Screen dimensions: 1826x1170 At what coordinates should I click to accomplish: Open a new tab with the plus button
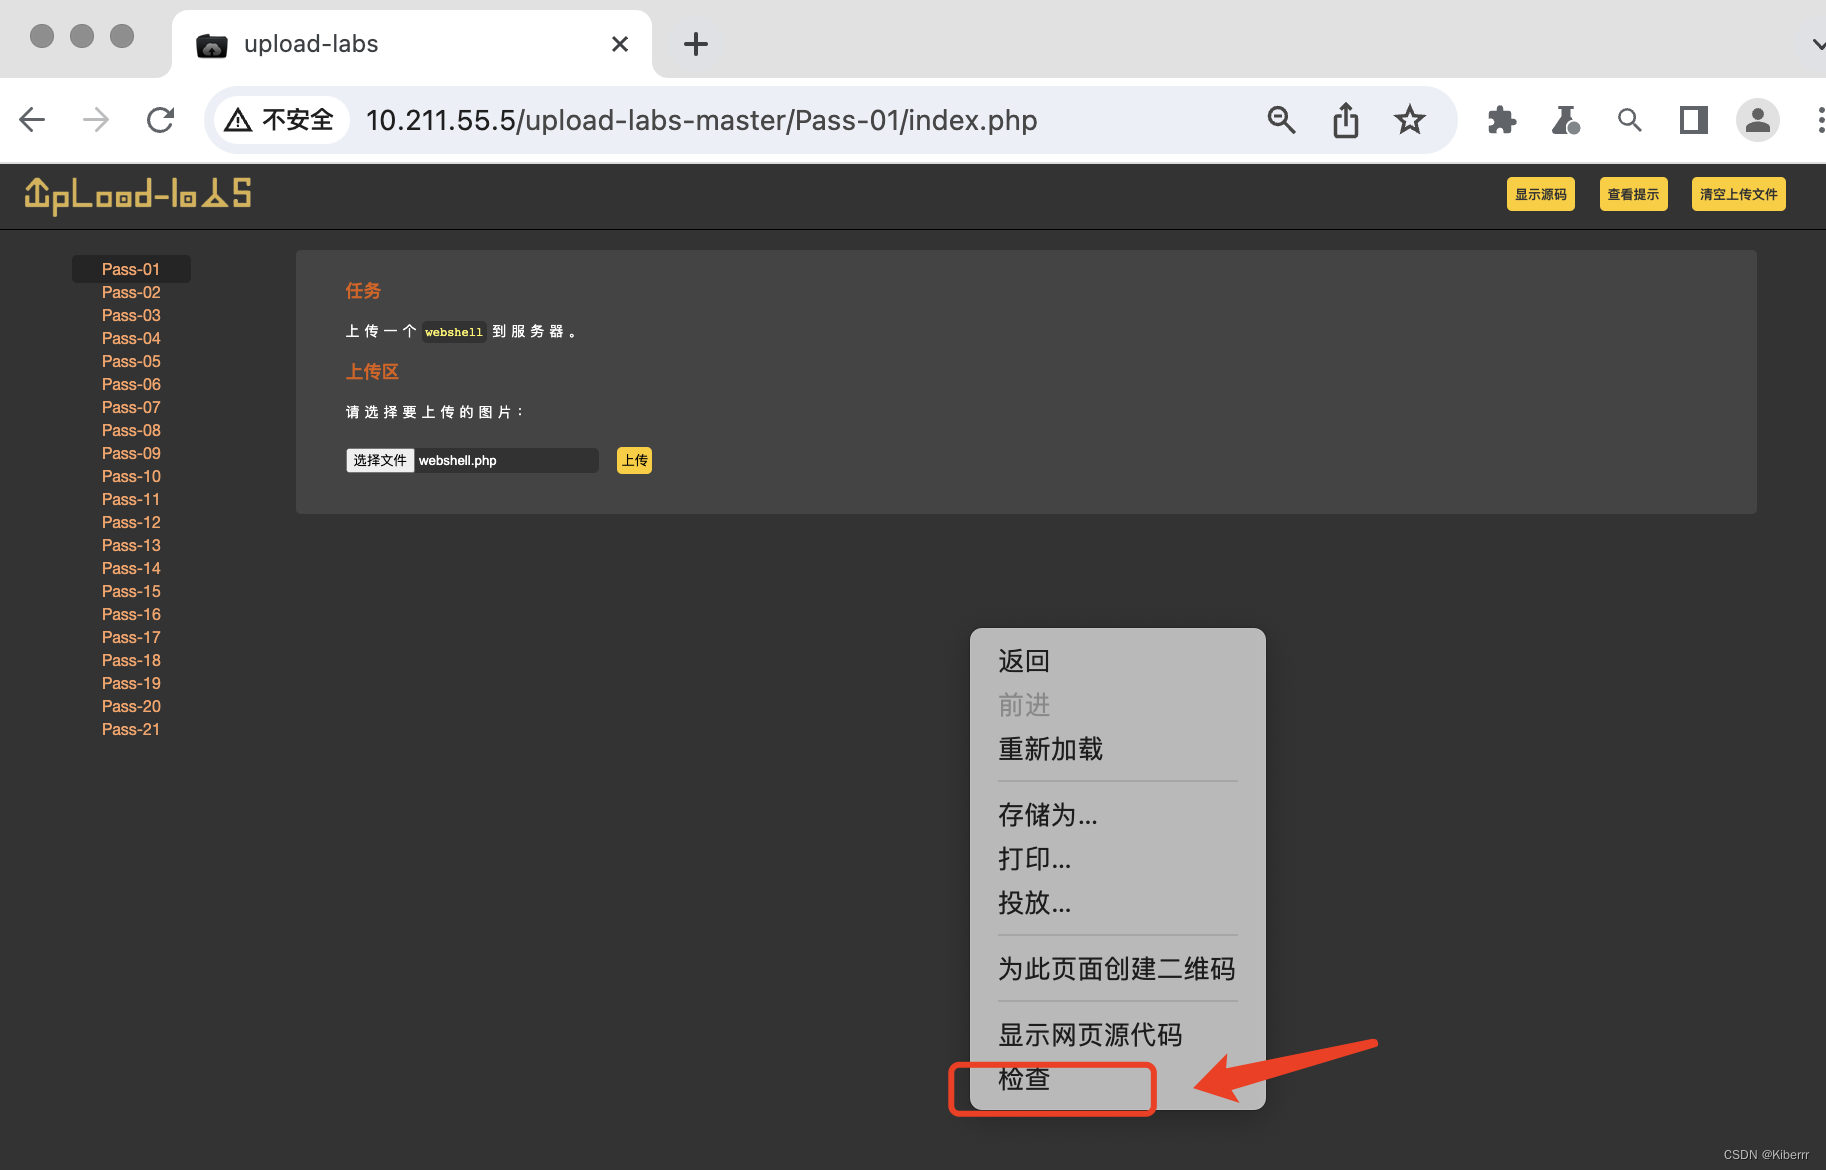[696, 44]
